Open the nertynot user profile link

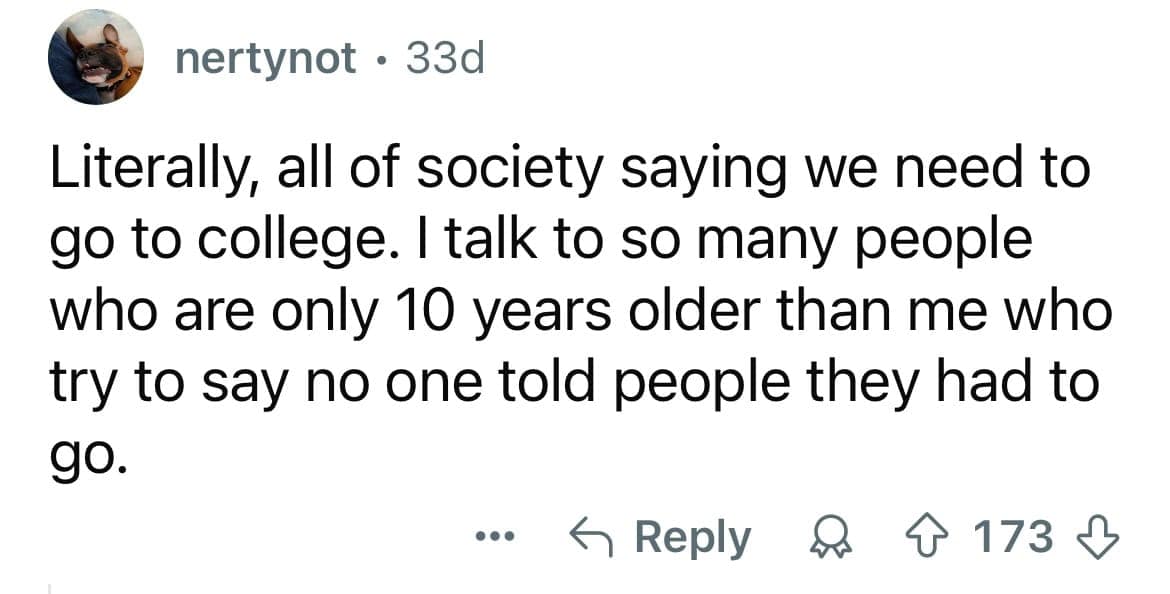point(265,61)
